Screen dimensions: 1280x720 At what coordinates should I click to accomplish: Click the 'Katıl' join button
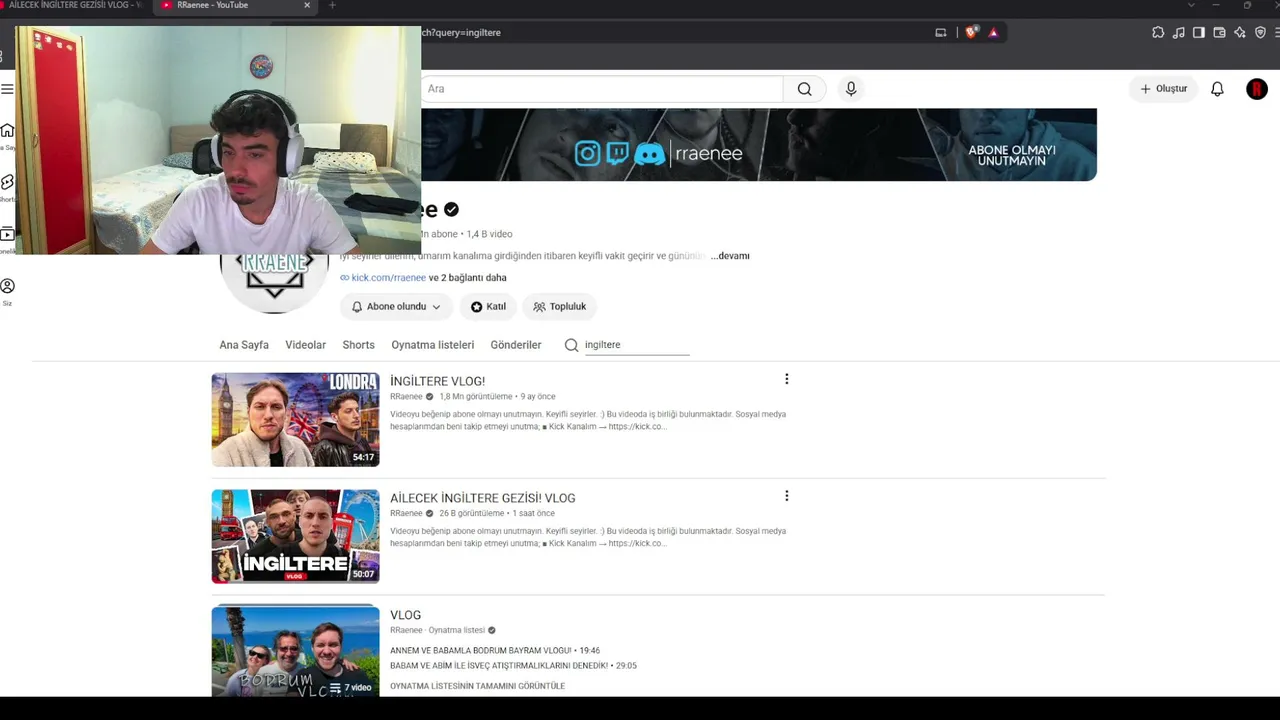coord(488,307)
